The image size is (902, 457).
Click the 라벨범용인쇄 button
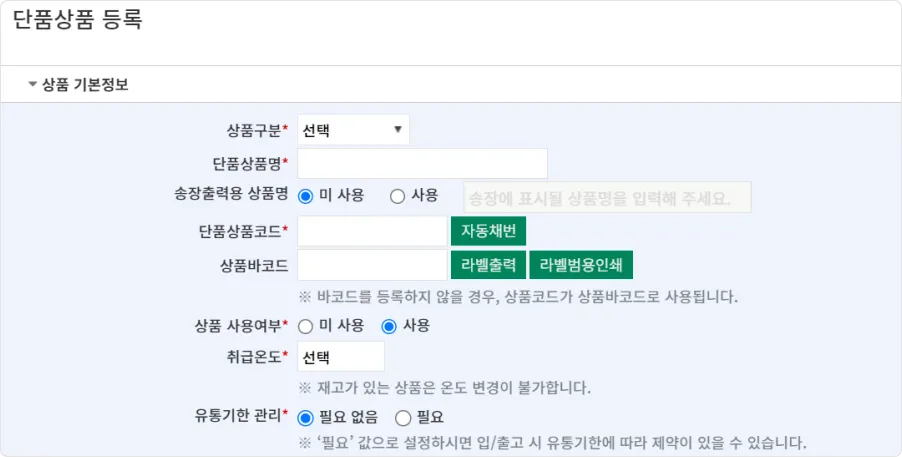click(581, 265)
